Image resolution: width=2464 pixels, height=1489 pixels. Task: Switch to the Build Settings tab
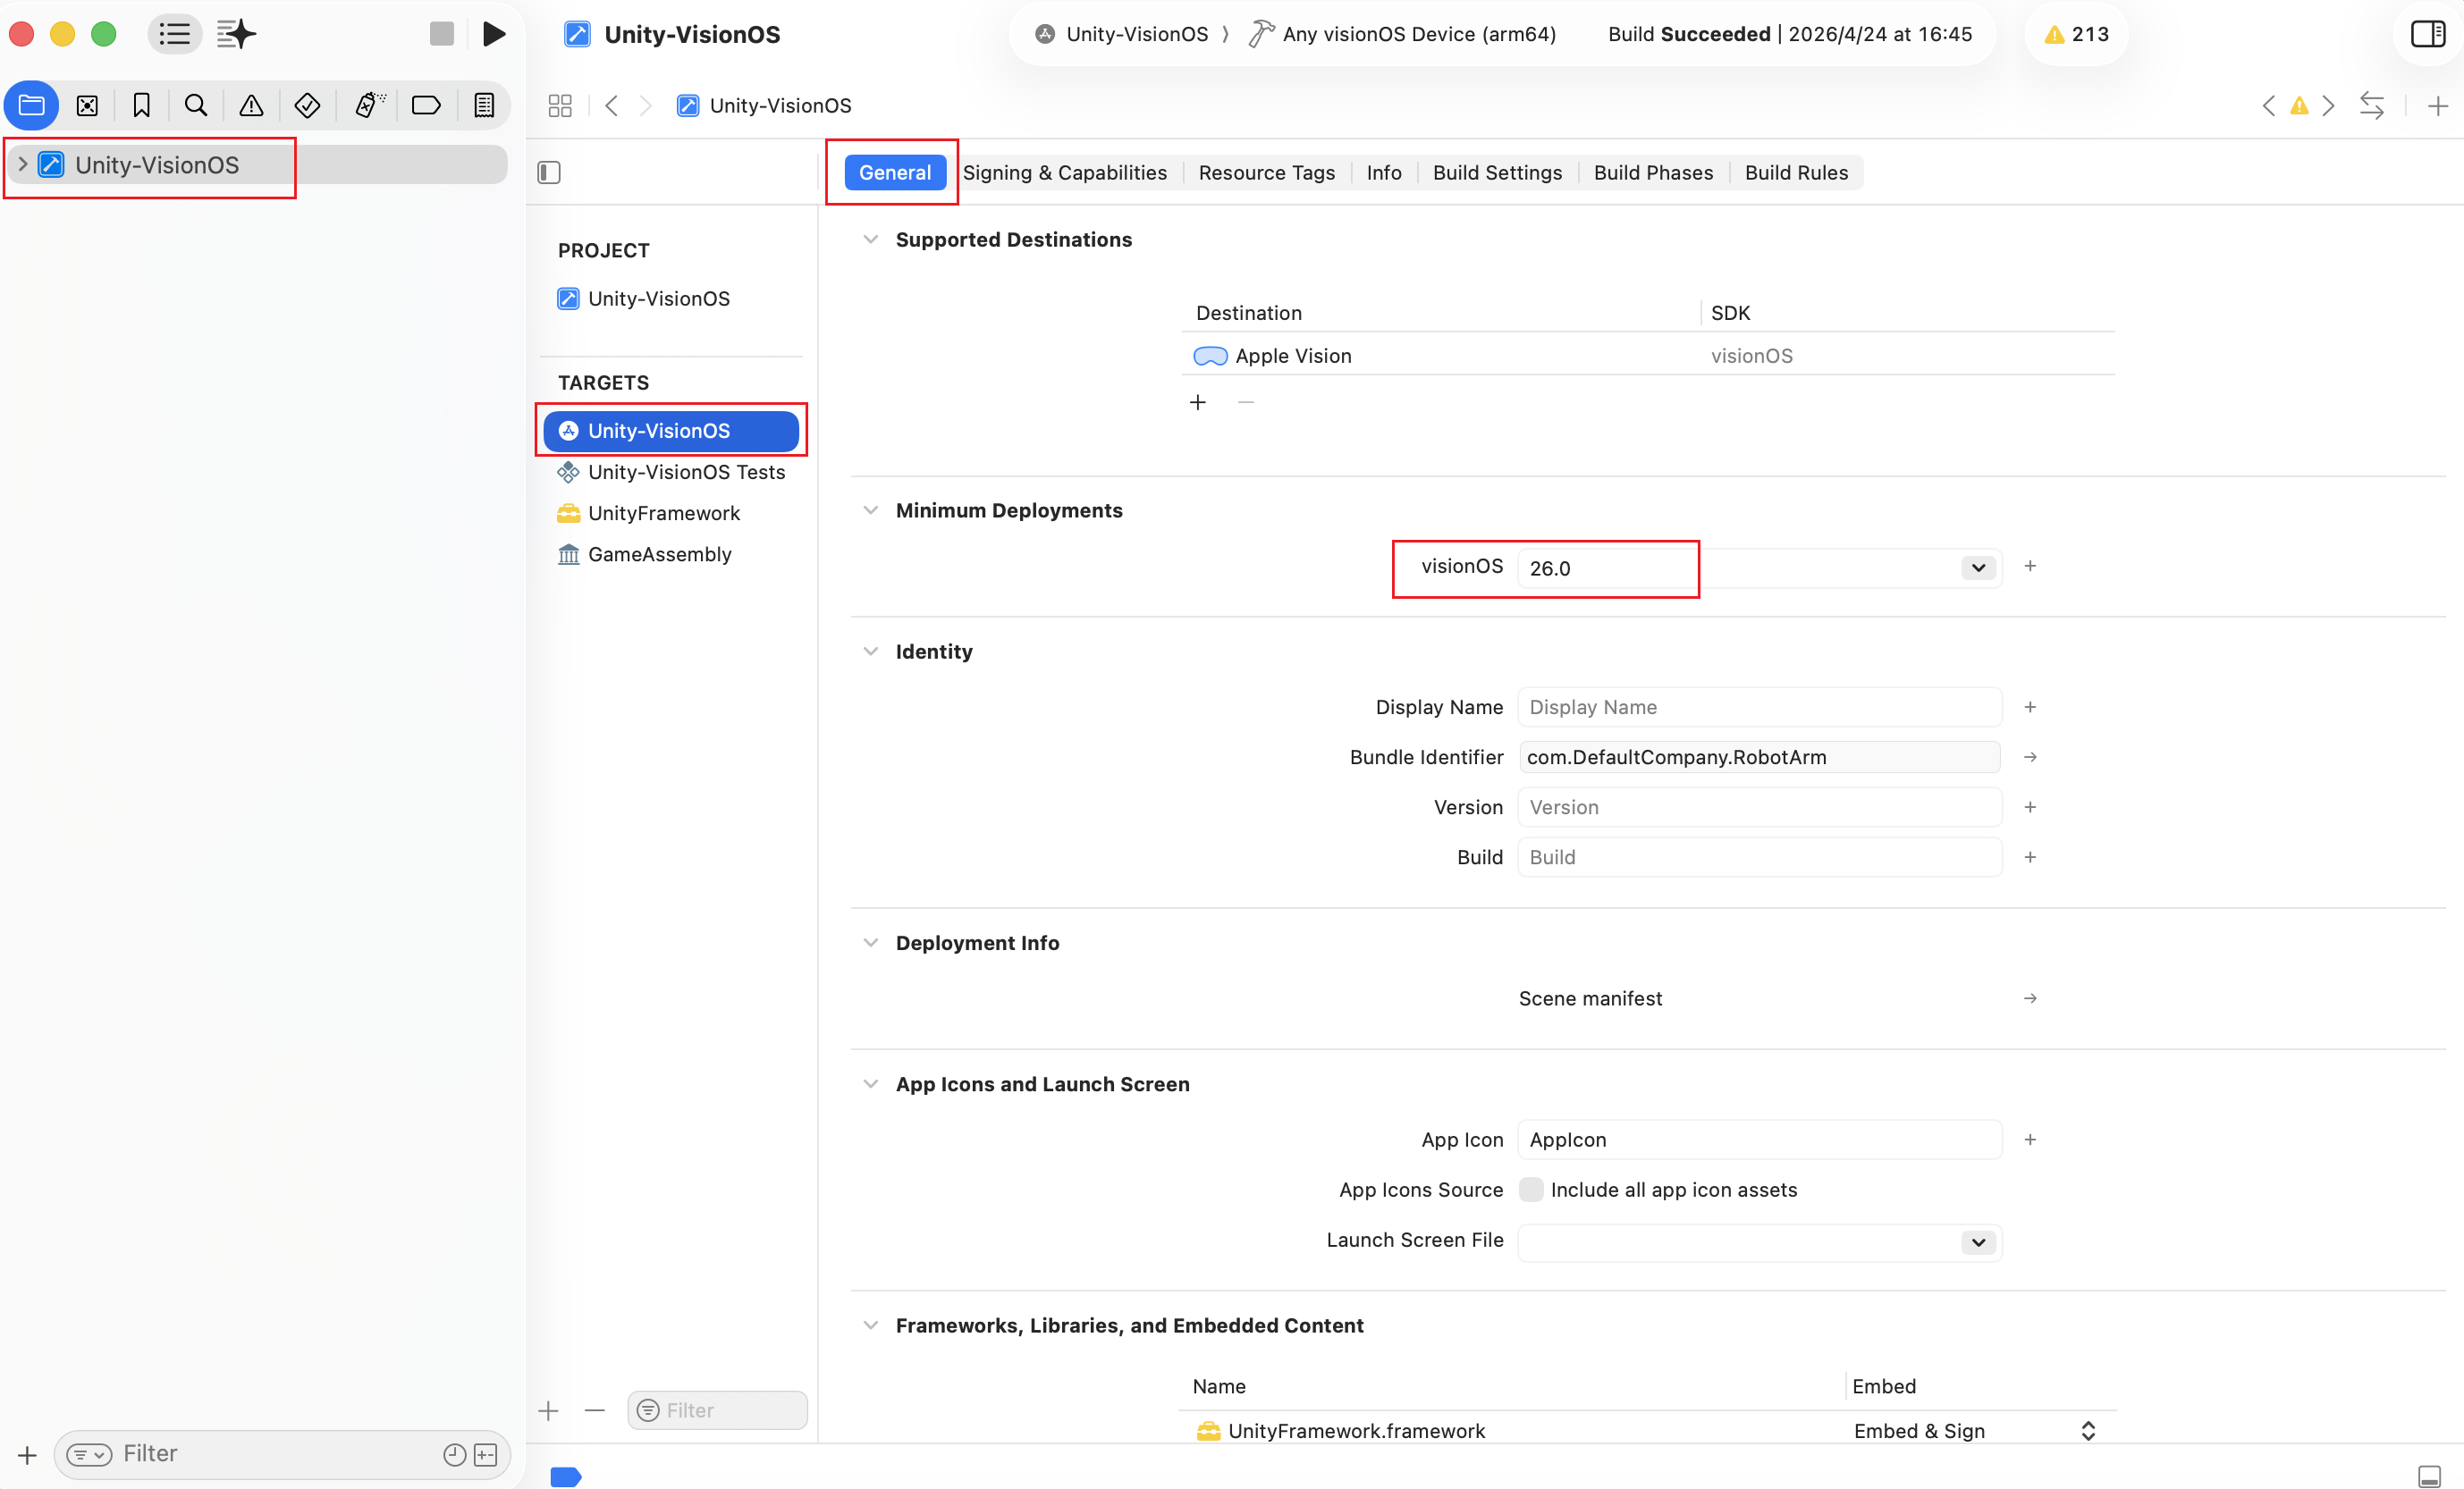click(x=1497, y=173)
